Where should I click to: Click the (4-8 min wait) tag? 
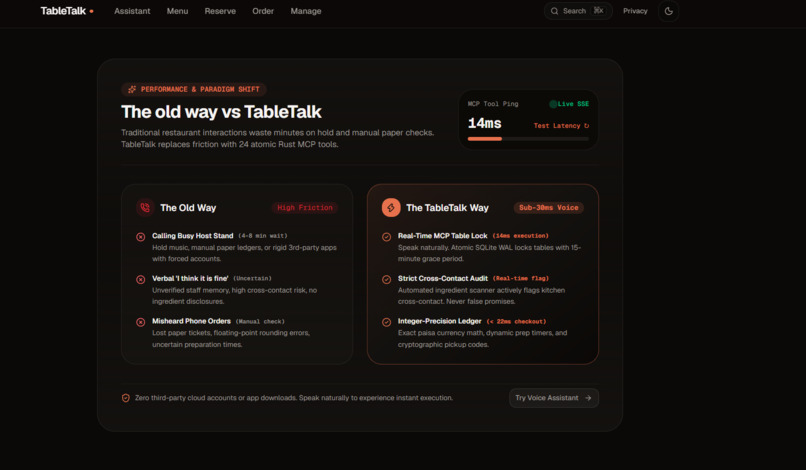263,236
